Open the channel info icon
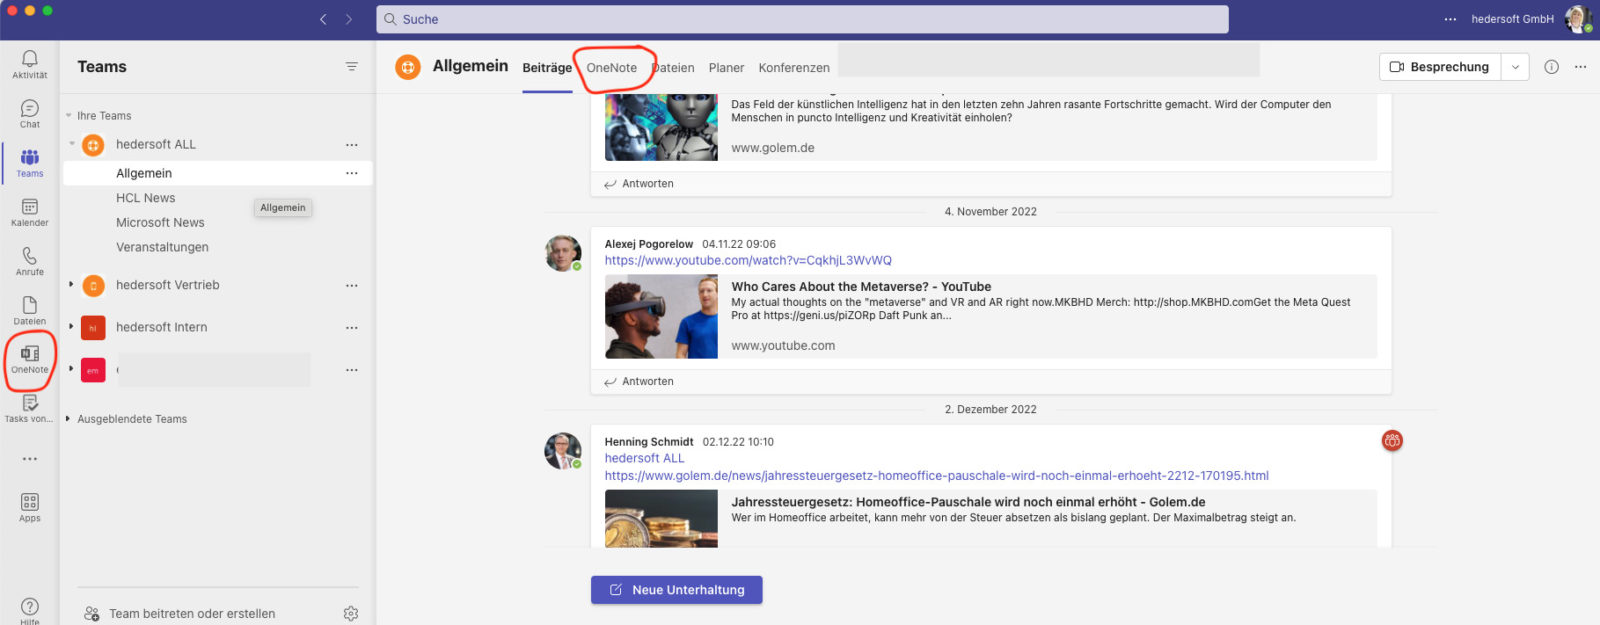1600x625 pixels. click(x=1551, y=67)
